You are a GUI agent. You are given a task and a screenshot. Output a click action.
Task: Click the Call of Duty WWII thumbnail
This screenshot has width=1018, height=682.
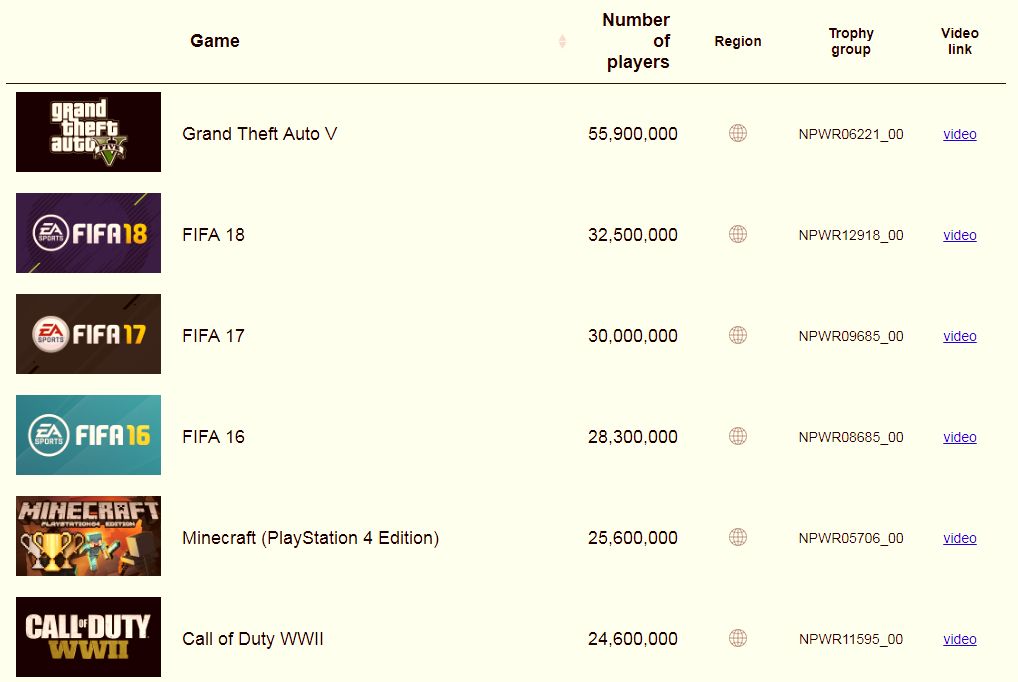click(88, 637)
